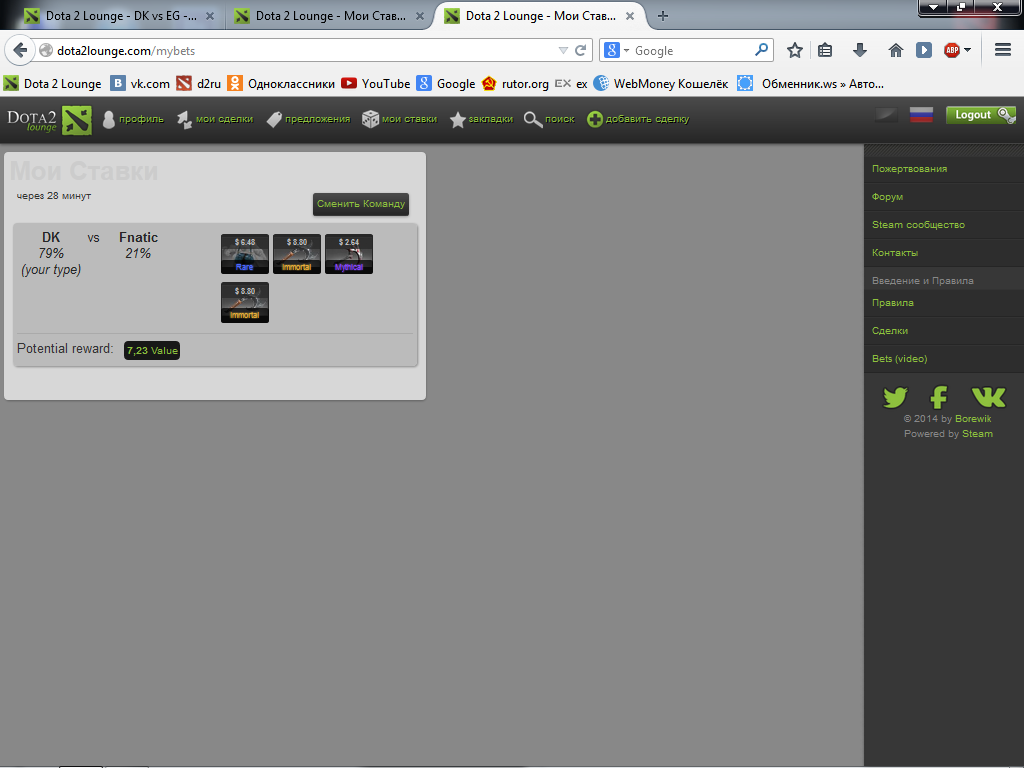Open мои ставки navigation item
Screen dimensions: 1024x768
click(400, 119)
